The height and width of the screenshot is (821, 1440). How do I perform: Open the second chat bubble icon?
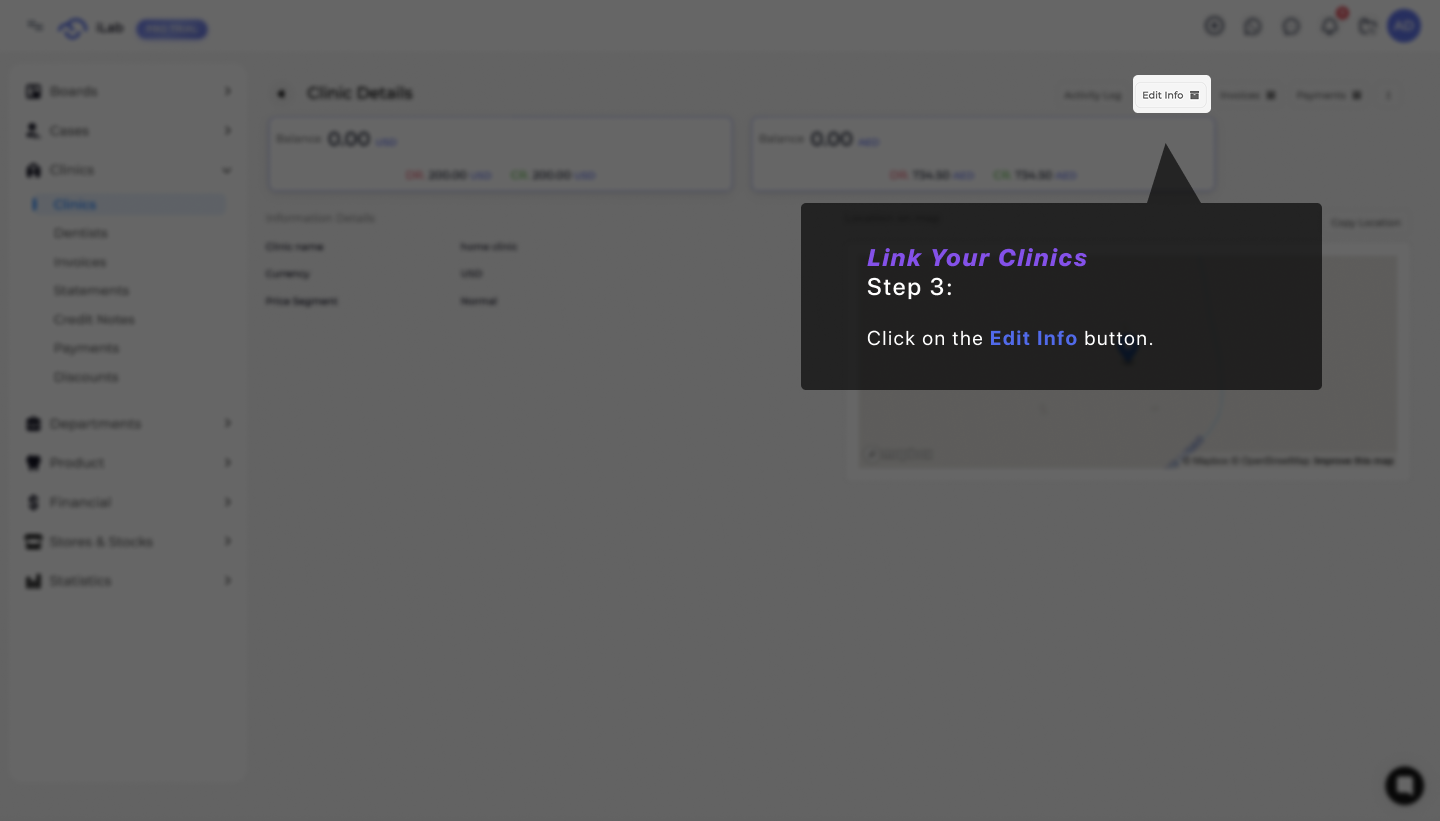click(x=1291, y=27)
